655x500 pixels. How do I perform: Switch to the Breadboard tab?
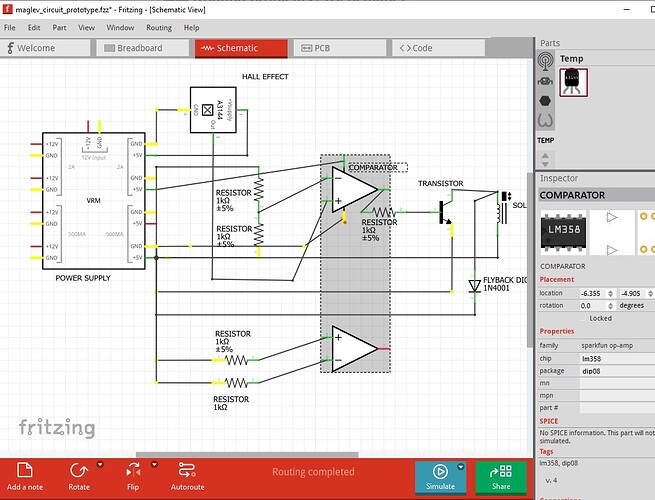[142, 48]
